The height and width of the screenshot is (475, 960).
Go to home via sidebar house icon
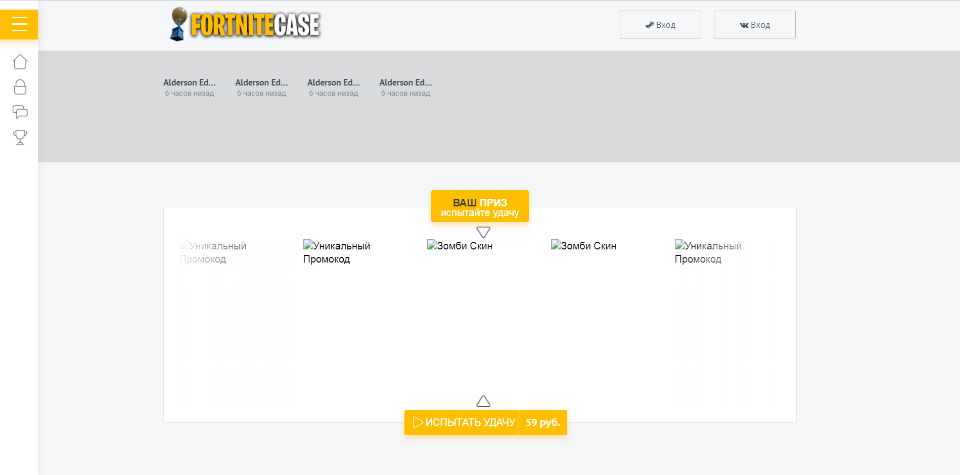(20, 62)
